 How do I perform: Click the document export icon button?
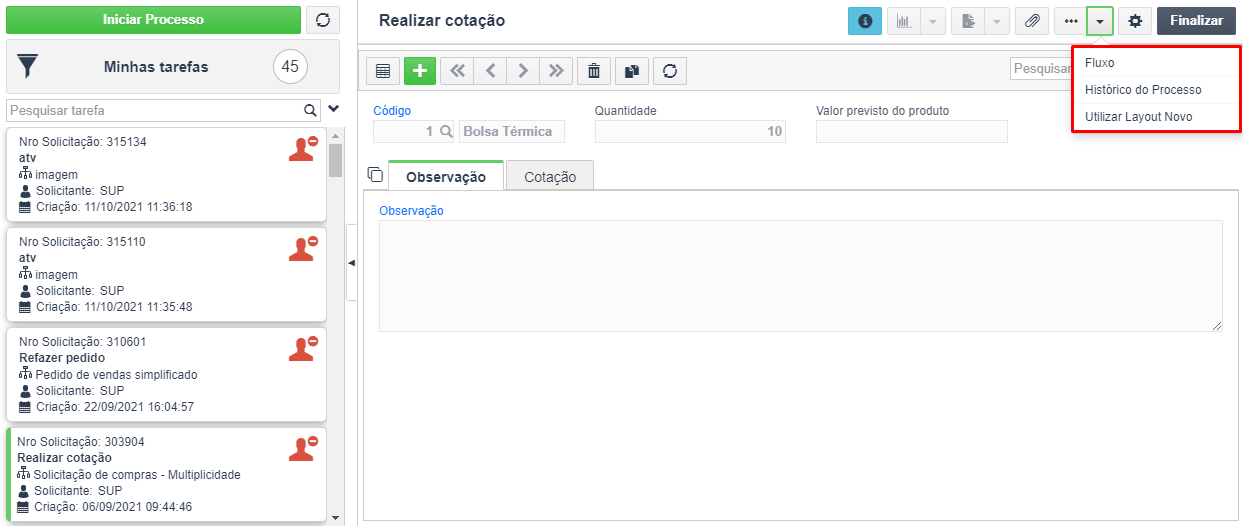coord(967,20)
